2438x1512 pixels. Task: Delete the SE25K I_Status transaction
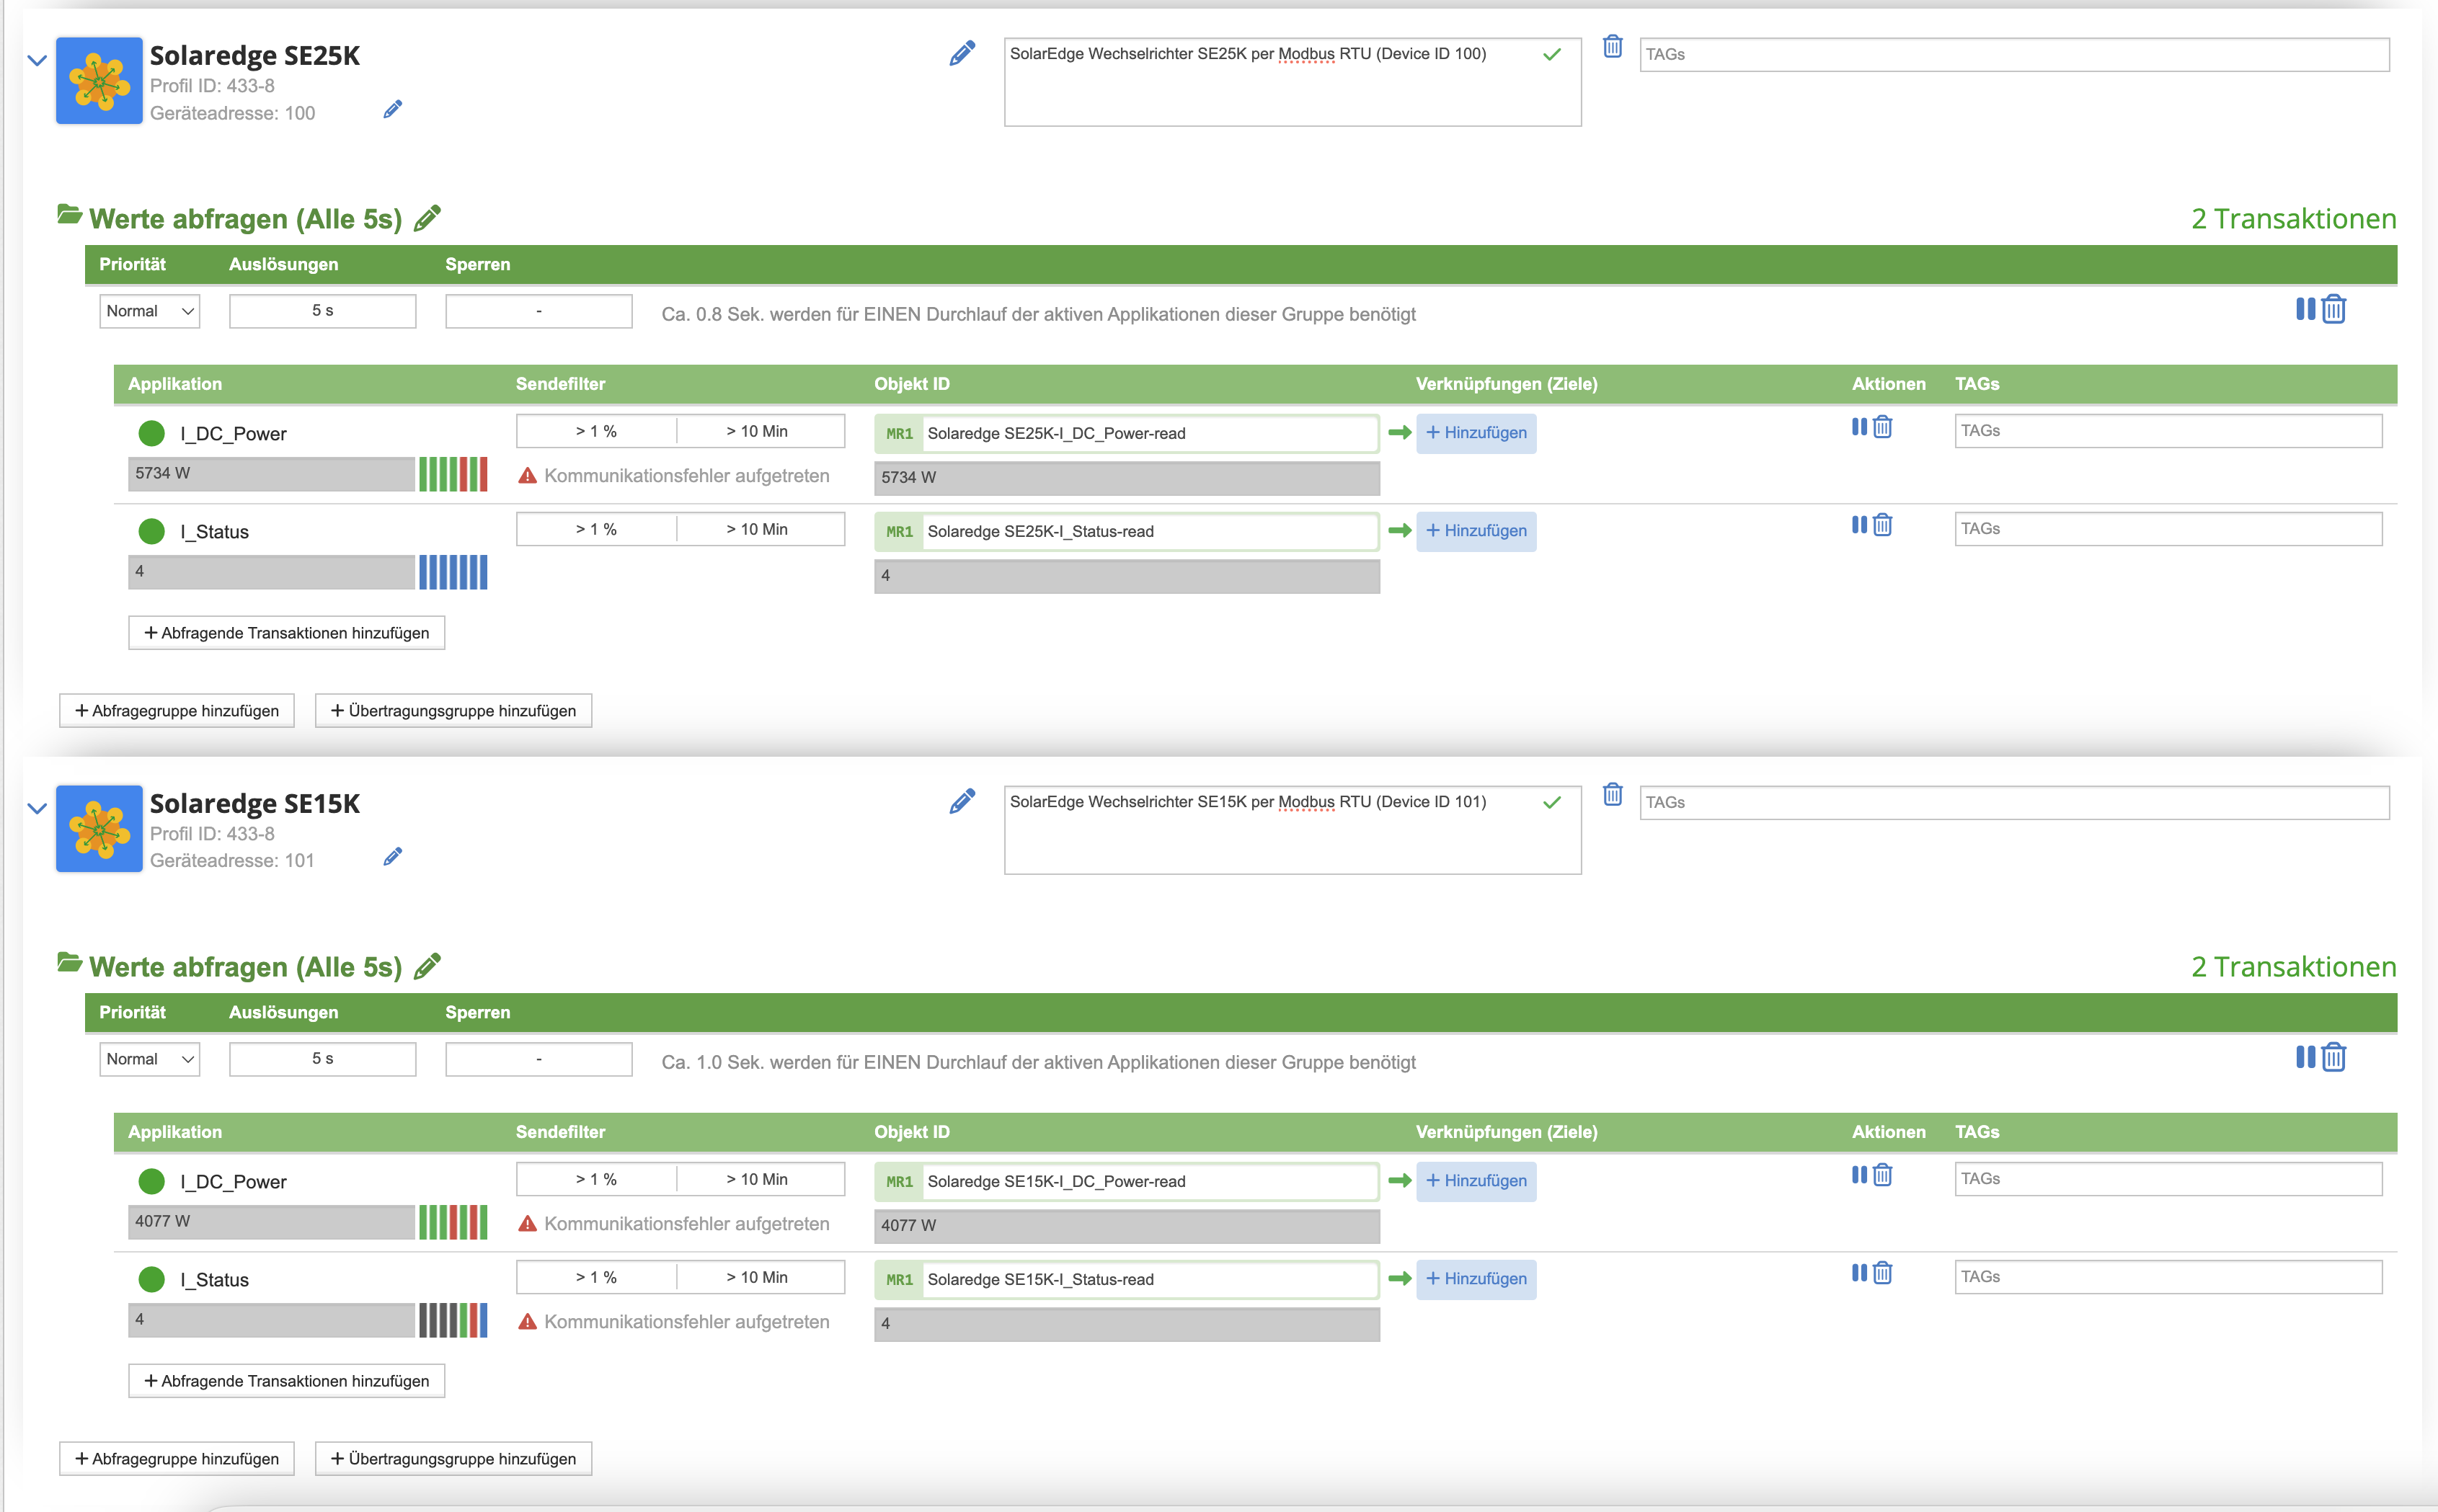coord(1882,525)
